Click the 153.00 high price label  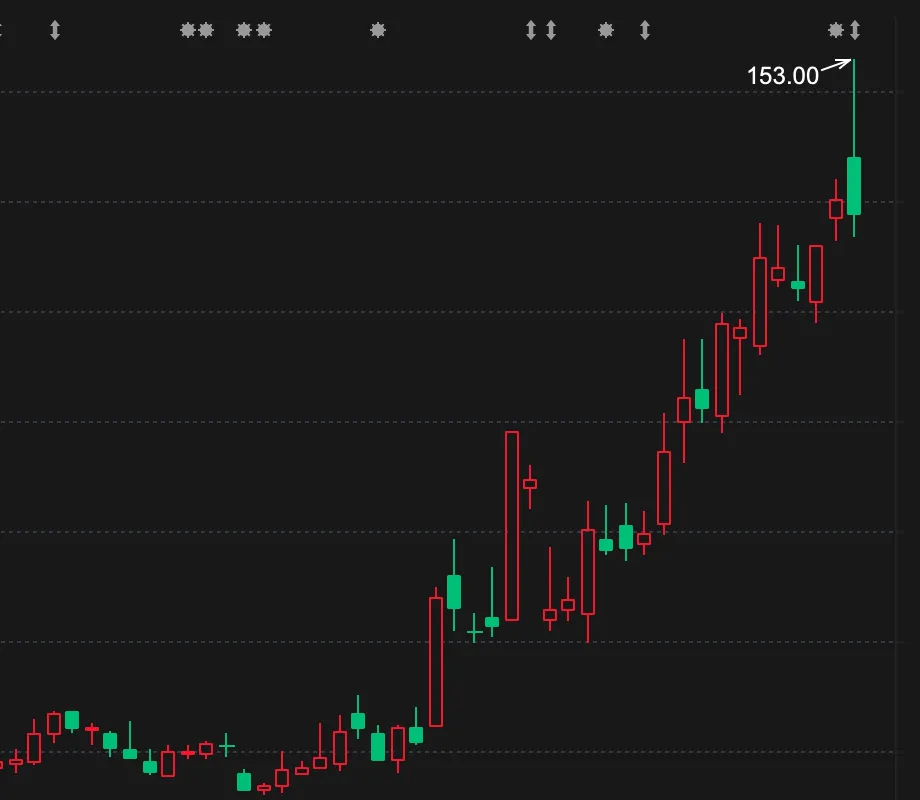pyautogui.click(x=782, y=76)
